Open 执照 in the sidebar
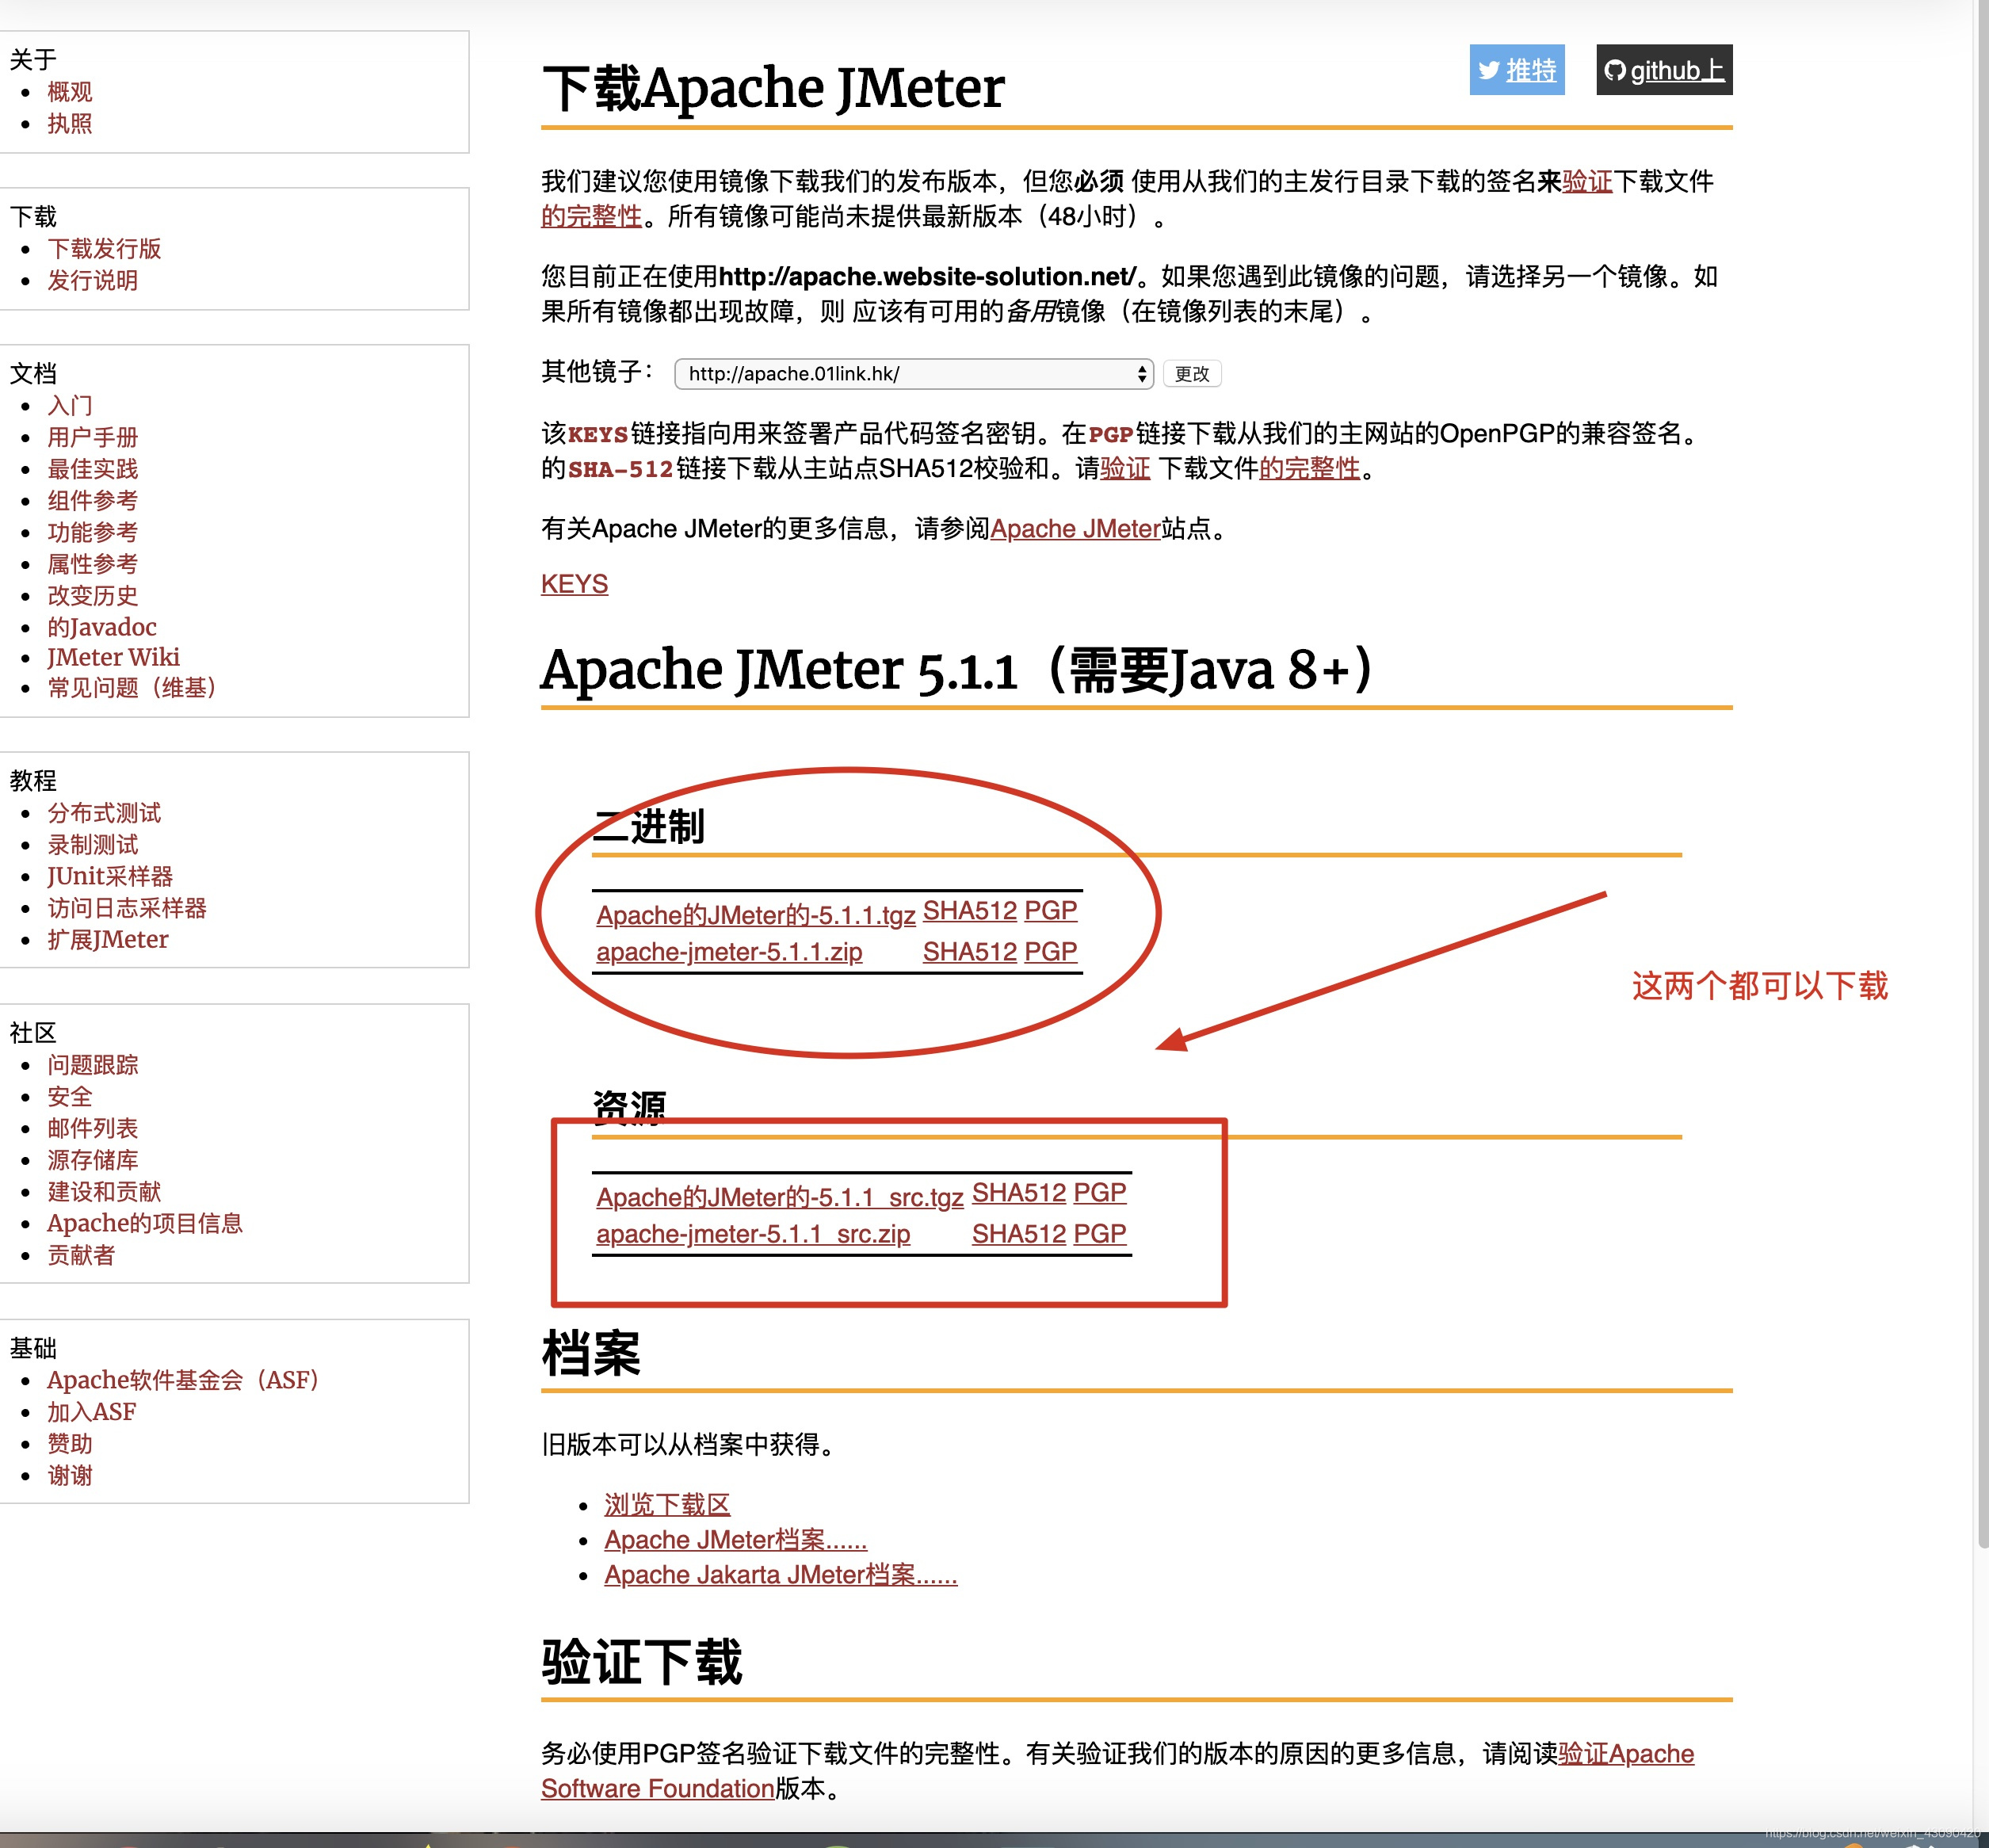 pyautogui.click(x=70, y=124)
